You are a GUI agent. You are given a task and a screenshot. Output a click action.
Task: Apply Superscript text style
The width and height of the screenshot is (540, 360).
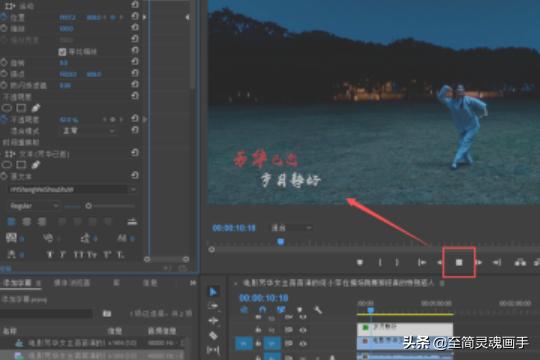pos(107,255)
